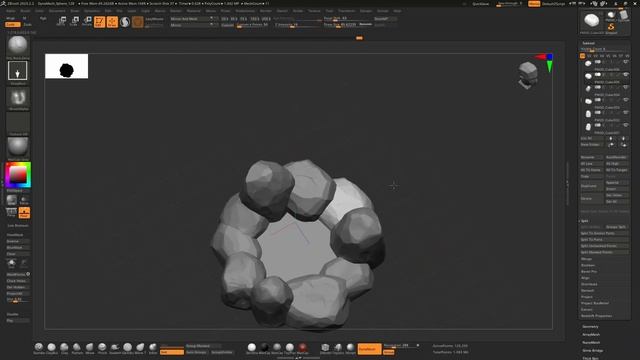Click the Del Other subtool button

[617, 196]
